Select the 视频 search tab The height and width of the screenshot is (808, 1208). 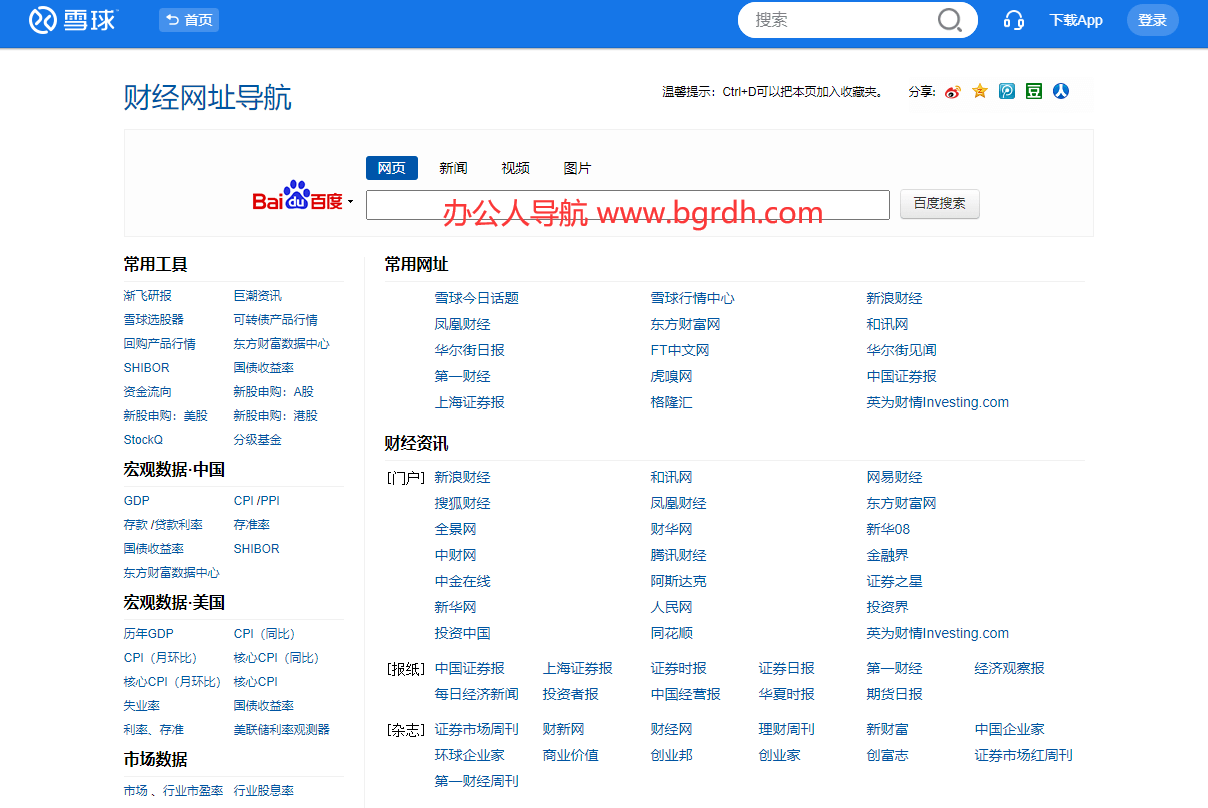pyautogui.click(x=515, y=168)
